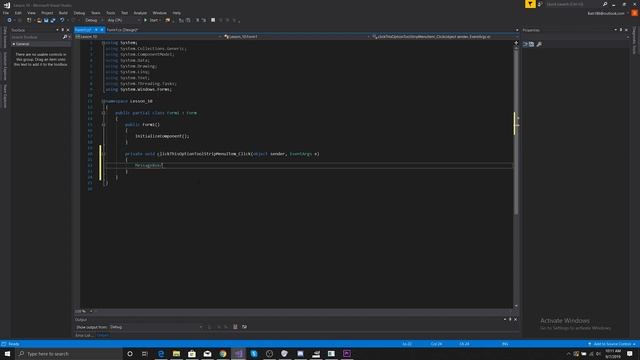Close the Output panel
640x360 pixels.
pyautogui.click(x=516, y=319)
